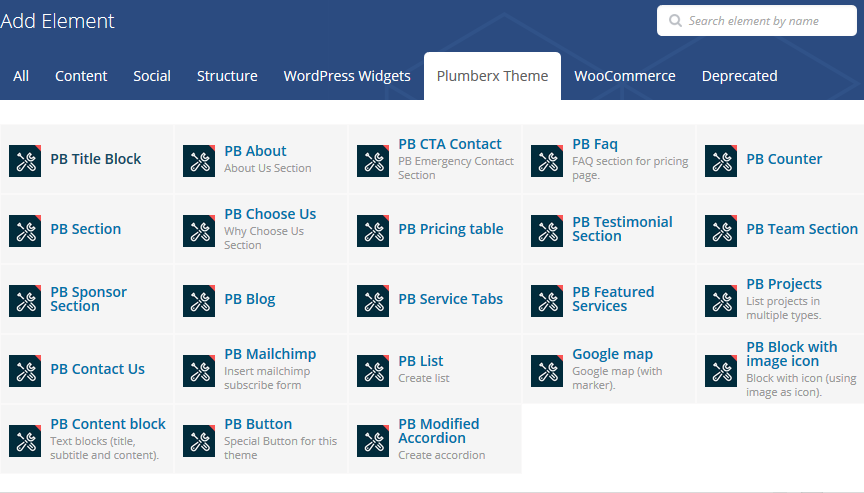
Task: Click the PB Modified Accordion icon
Action: coord(373,440)
